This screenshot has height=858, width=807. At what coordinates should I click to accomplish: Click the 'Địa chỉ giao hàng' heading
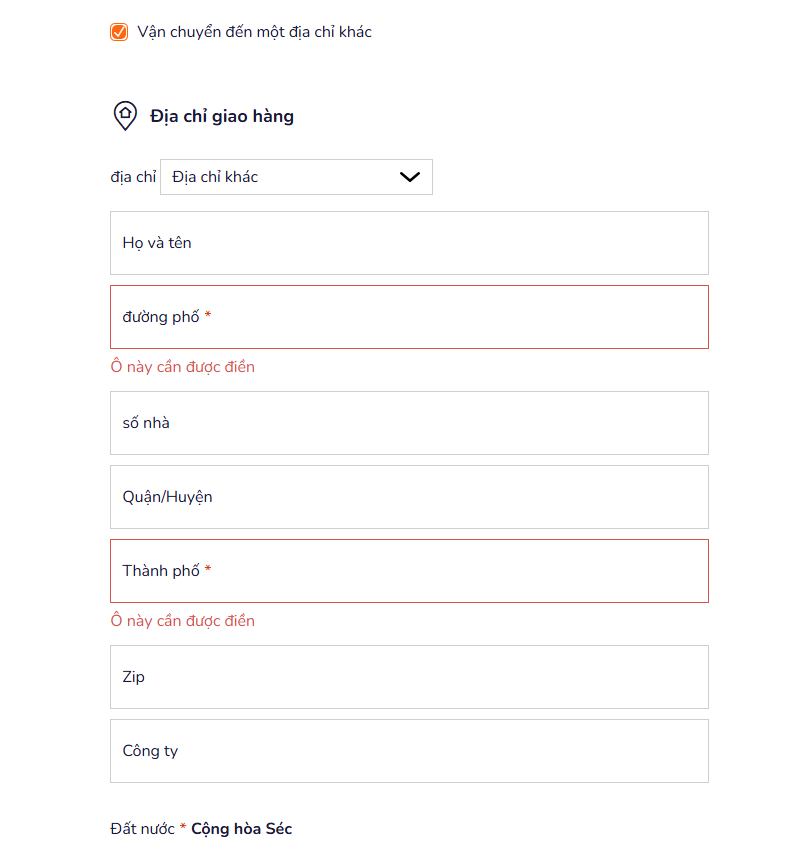[222, 116]
